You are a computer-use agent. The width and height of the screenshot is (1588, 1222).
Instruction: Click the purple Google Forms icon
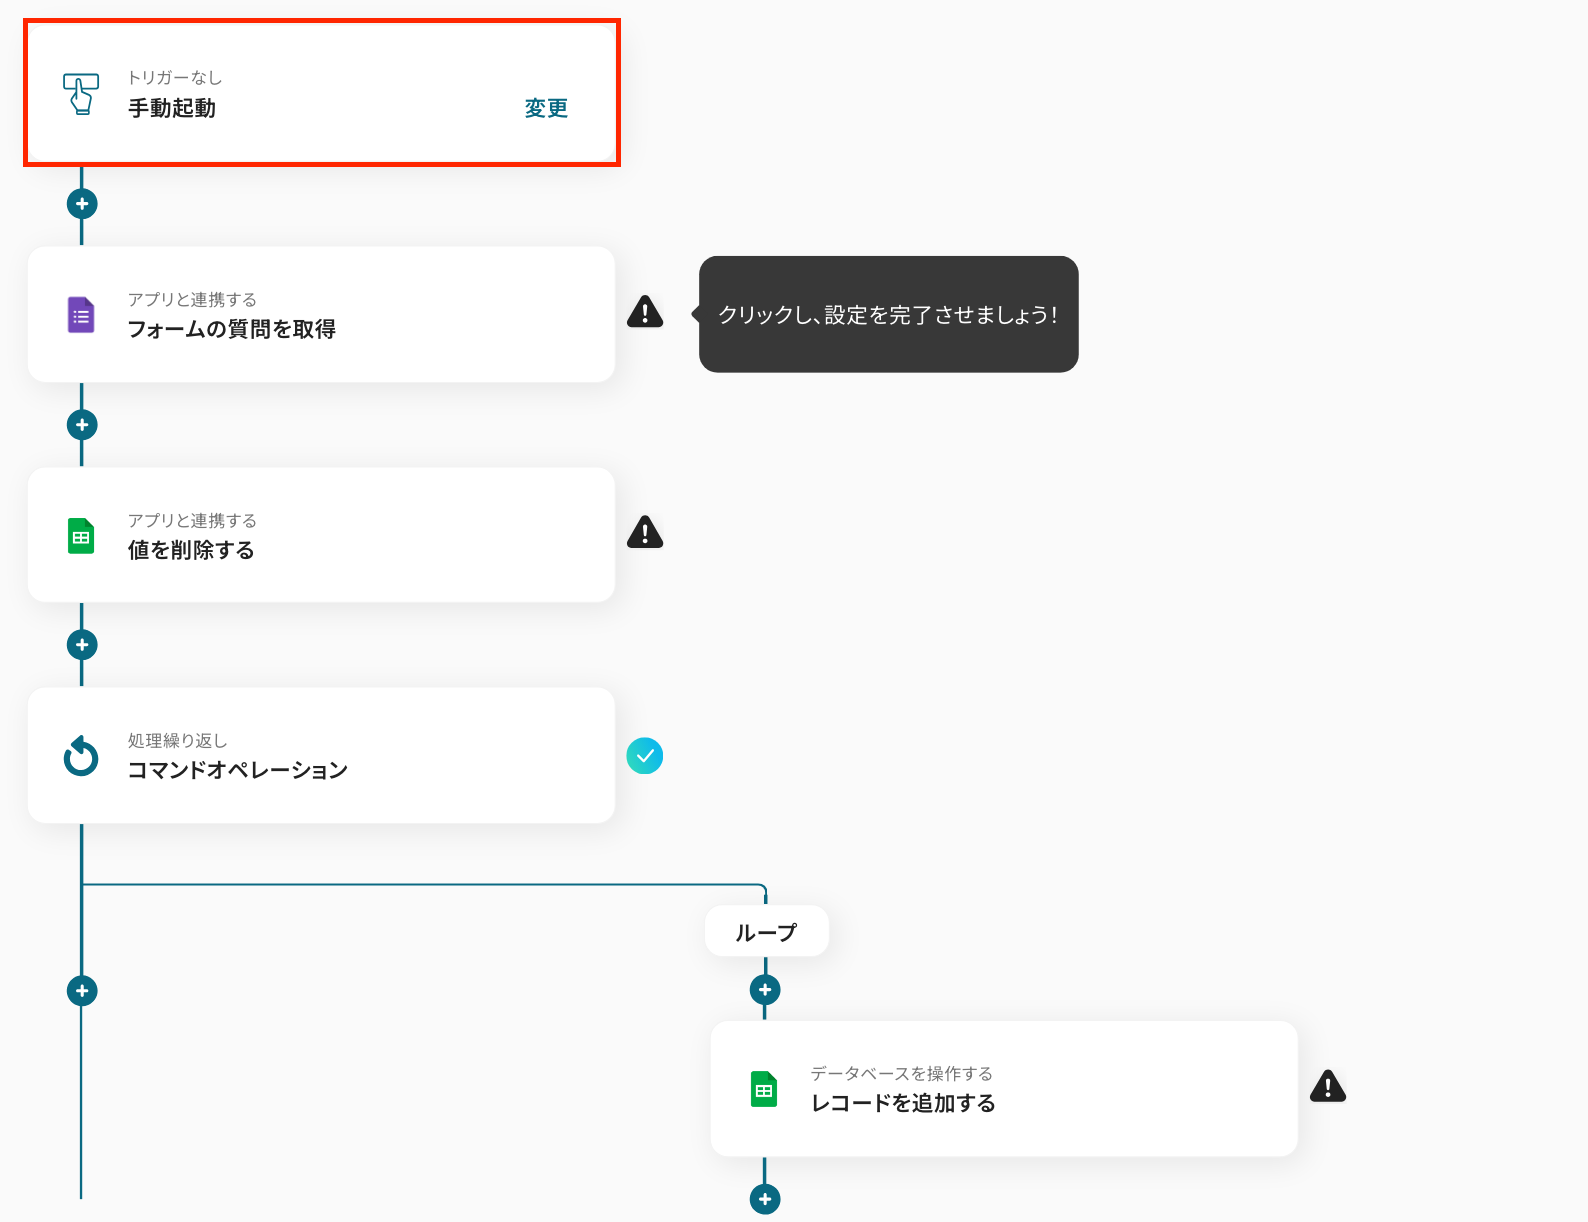(x=81, y=315)
